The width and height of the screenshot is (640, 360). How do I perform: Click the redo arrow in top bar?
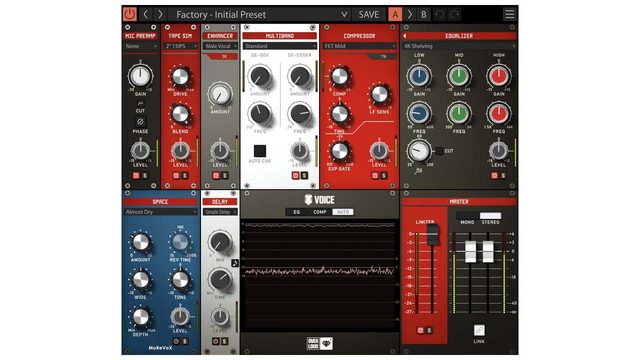point(454,15)
